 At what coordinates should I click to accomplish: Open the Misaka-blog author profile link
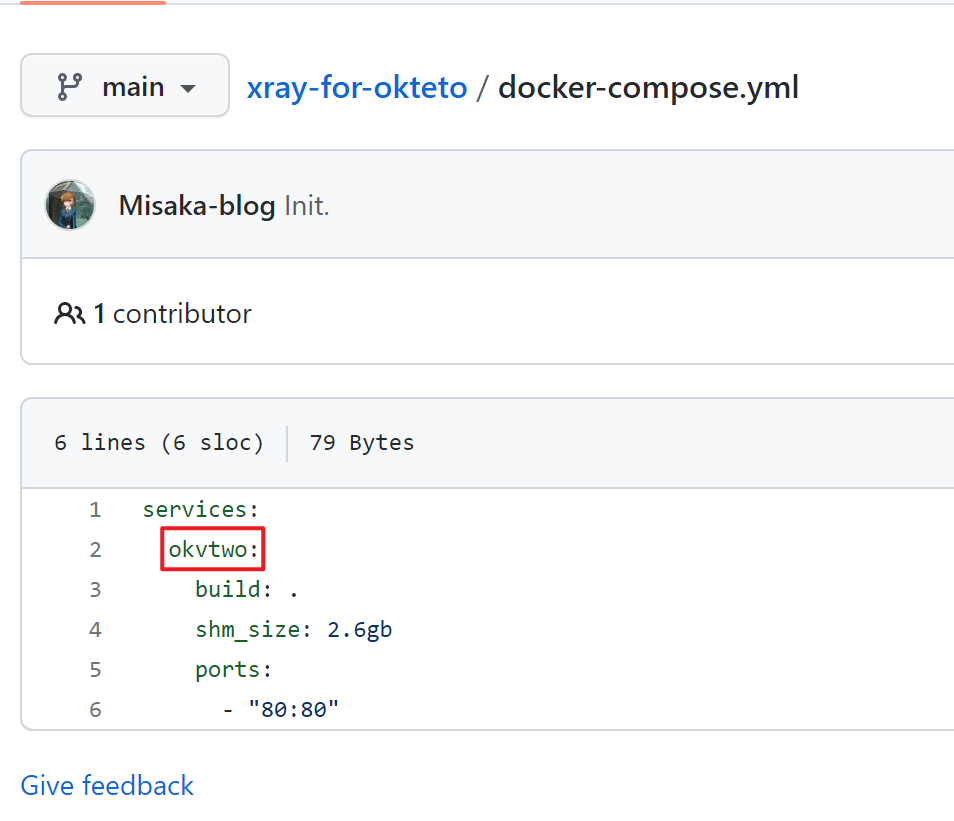point(197,206)
